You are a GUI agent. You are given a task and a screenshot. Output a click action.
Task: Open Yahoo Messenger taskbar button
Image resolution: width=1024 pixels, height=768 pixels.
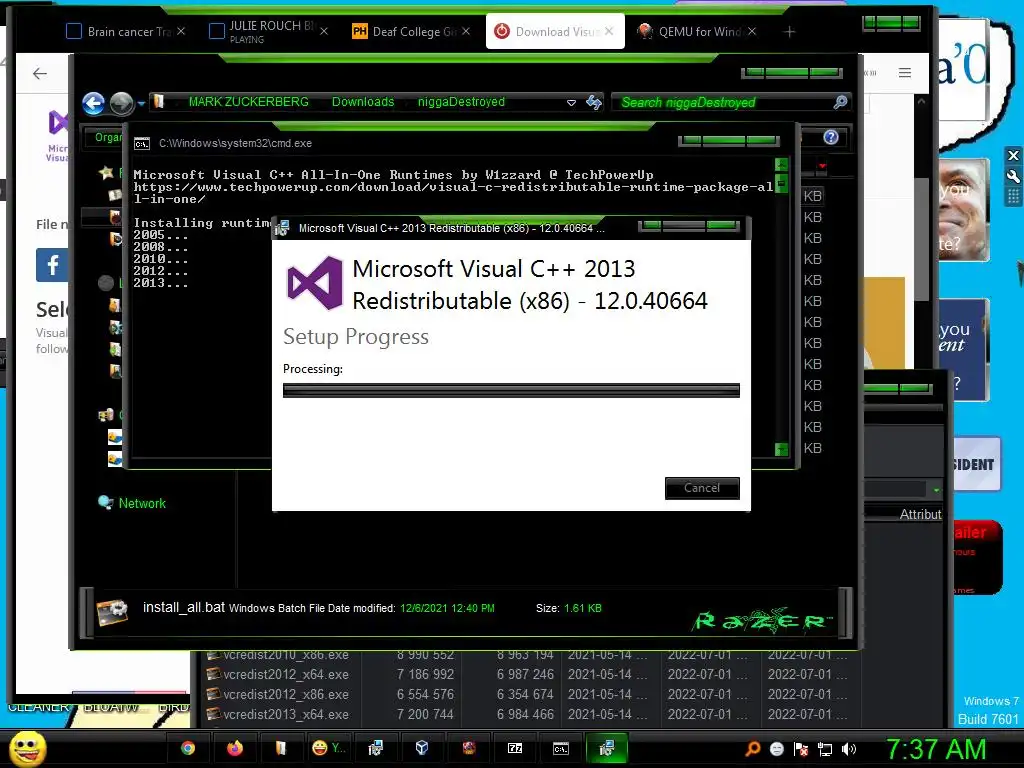pos(328,748)
